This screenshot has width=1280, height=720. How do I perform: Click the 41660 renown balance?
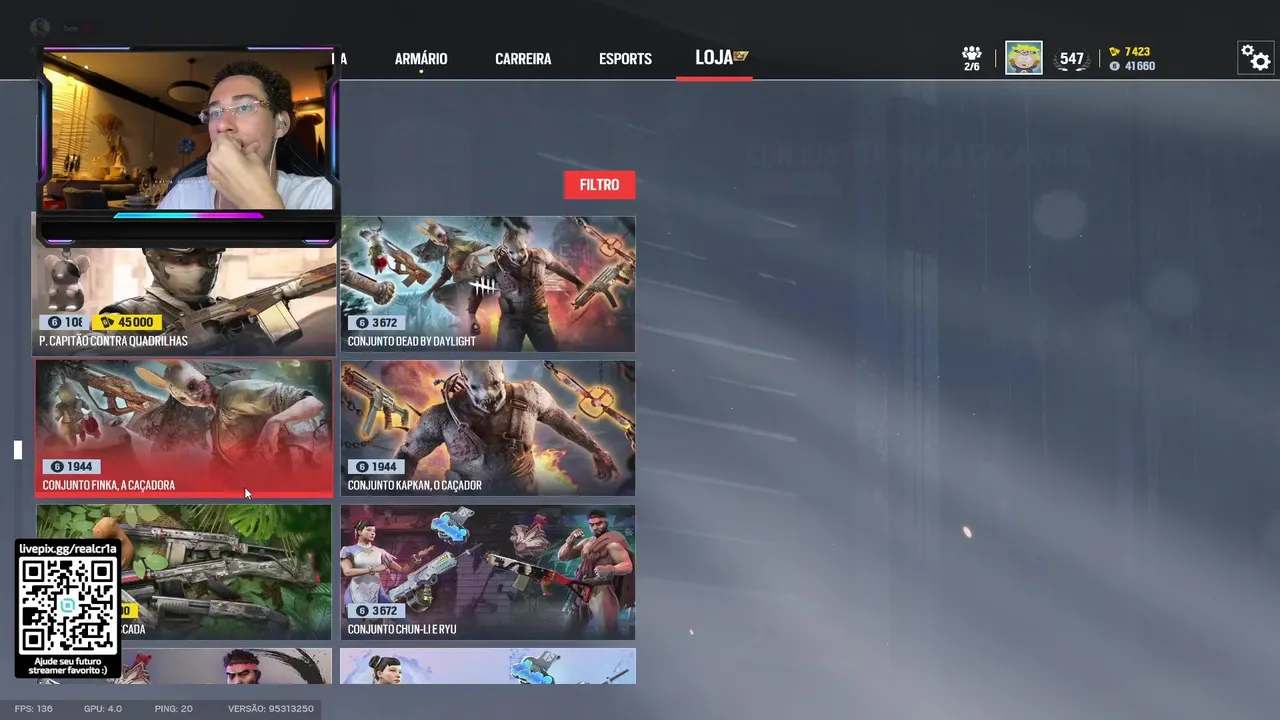click(1140, 66)
